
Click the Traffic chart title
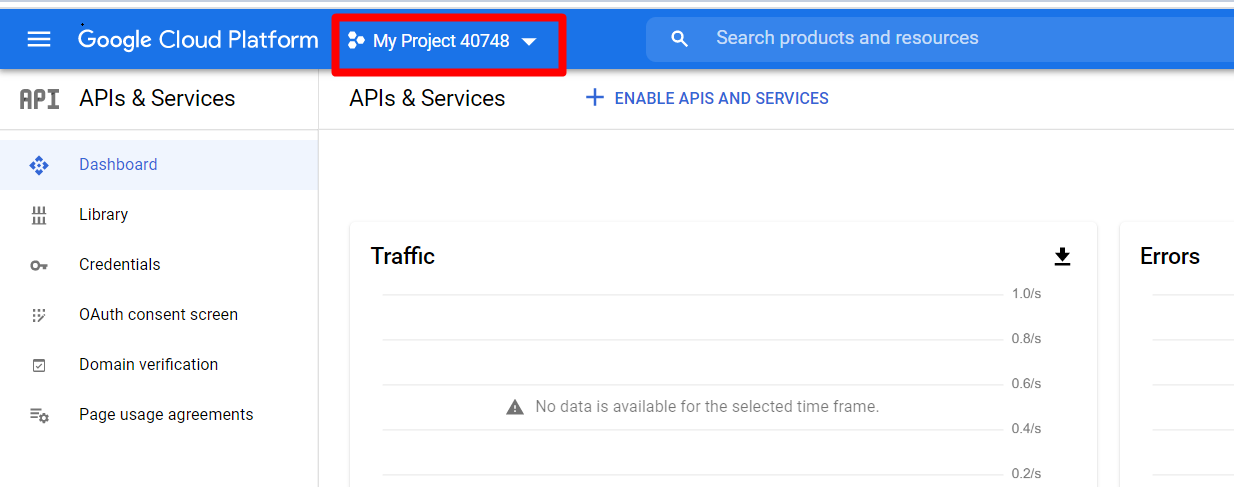[403, 256]
